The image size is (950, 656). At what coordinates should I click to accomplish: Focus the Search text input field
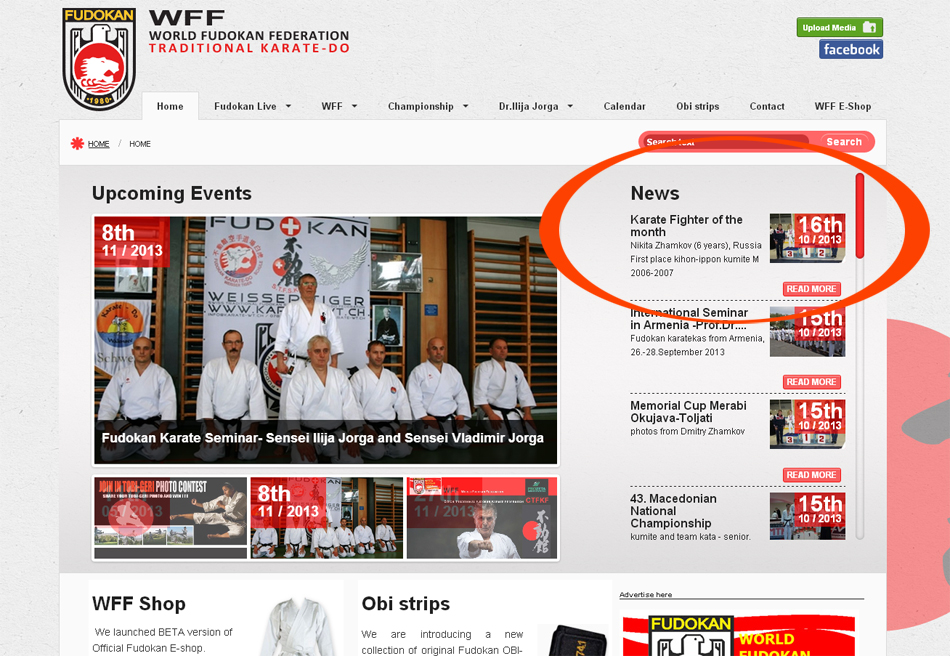(x=726, y=142)
